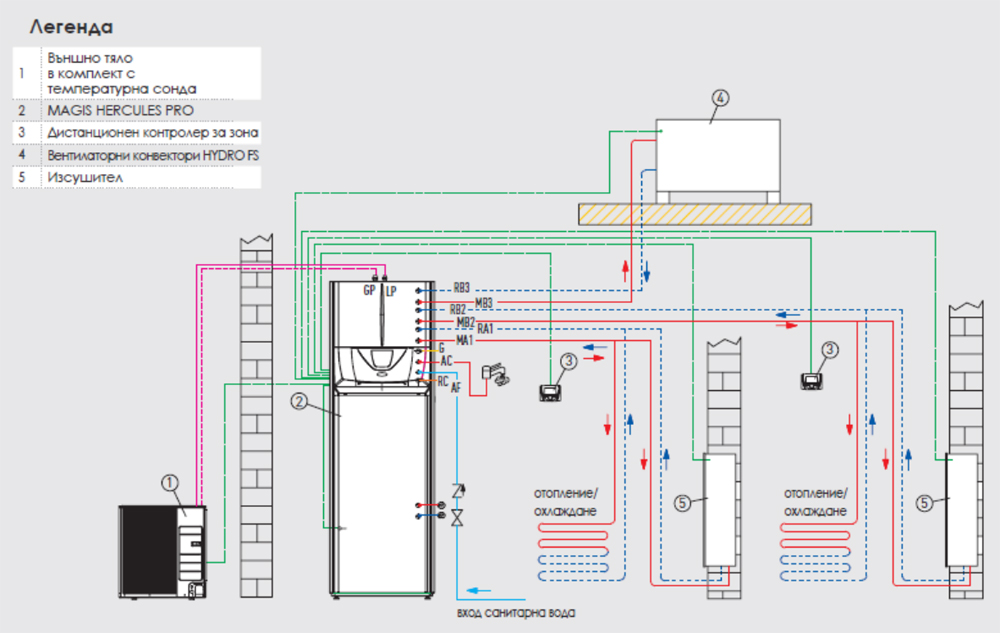
Task: Click the GP pipe connection label
Action: pos(369,290)
